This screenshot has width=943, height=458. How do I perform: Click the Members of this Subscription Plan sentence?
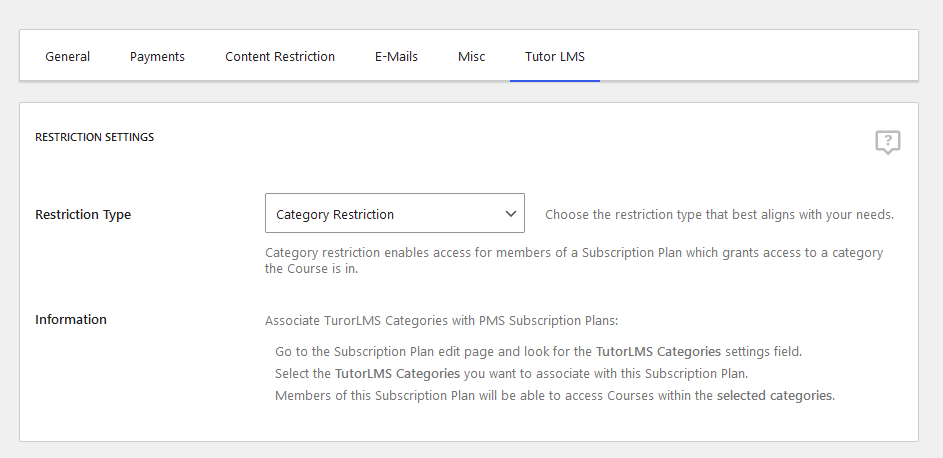(x=554, y=396)
